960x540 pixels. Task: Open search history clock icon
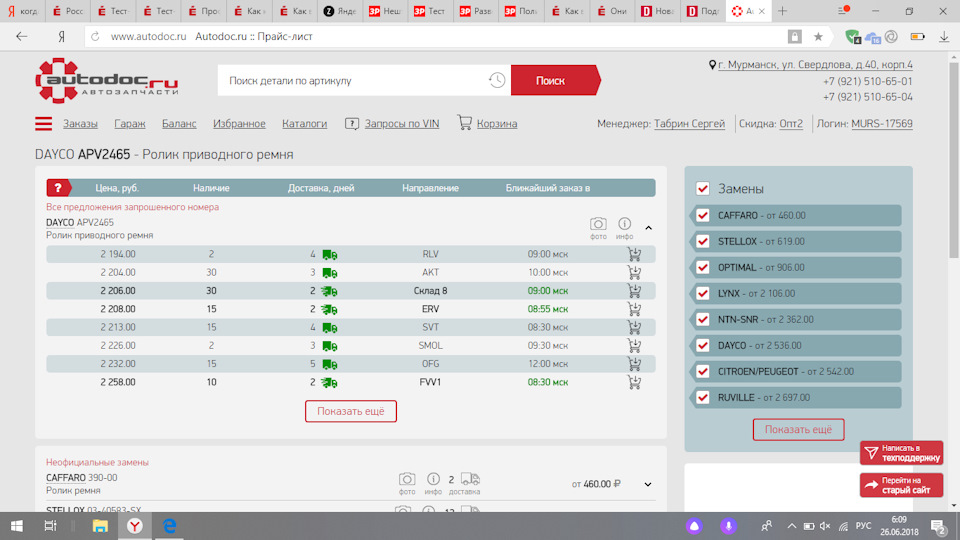click(x=497, y=80)
